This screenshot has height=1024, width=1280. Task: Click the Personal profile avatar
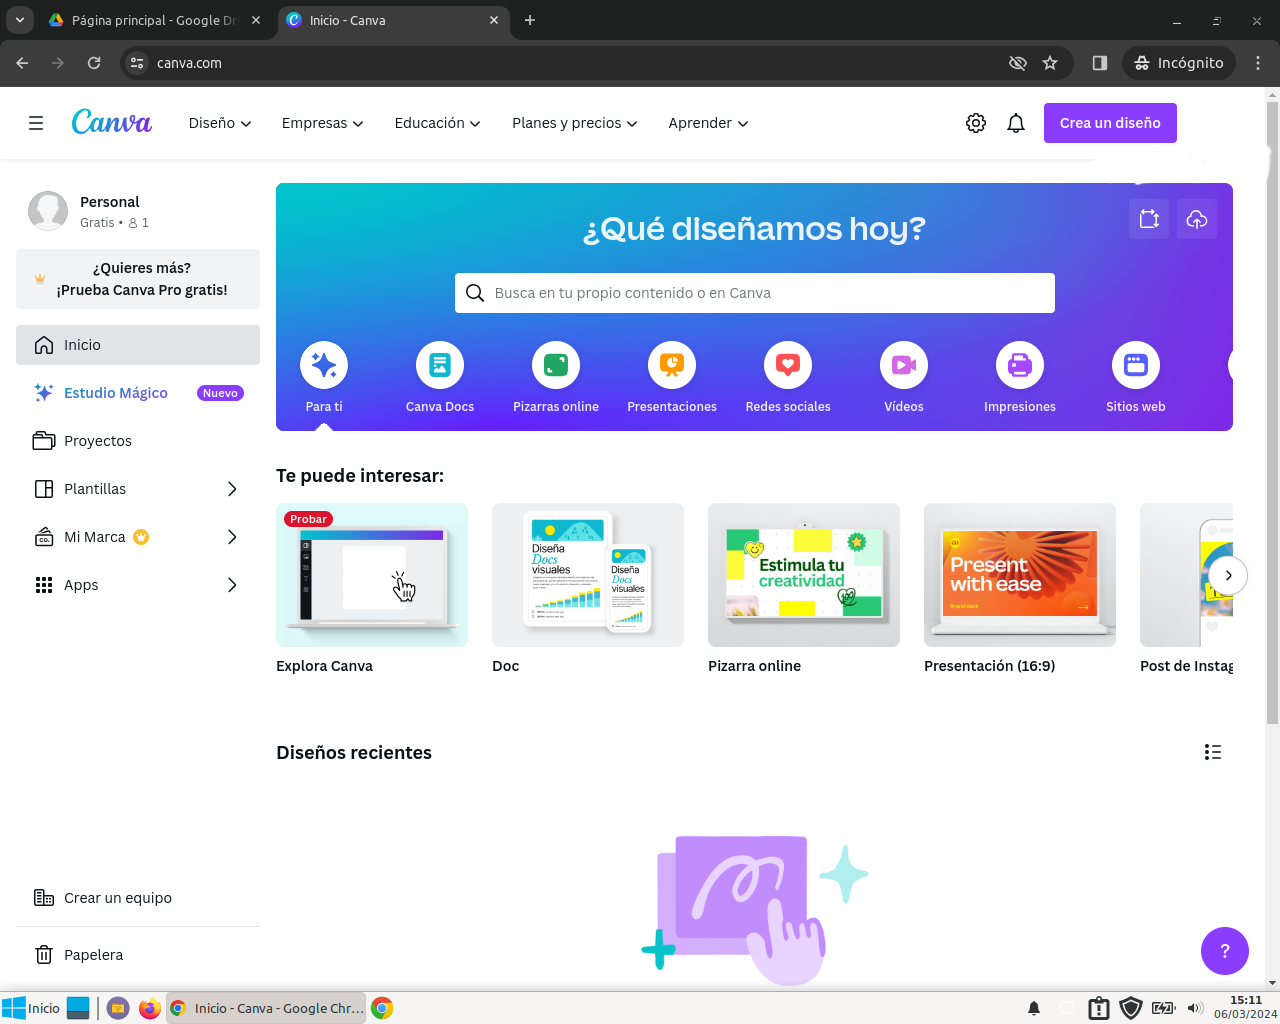pos(48,211)
